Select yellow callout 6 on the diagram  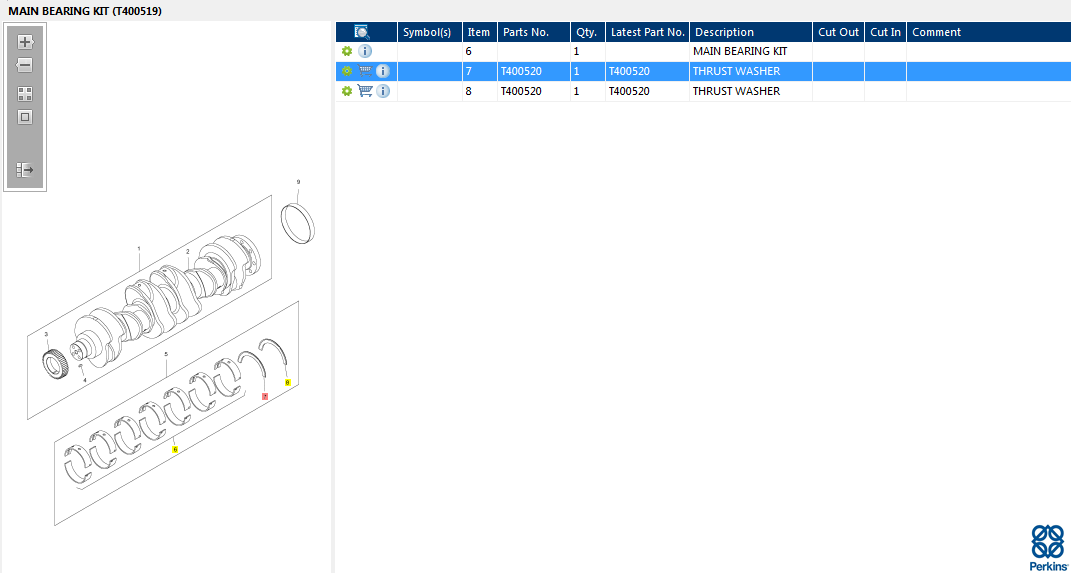pyautogui.click(x=175, y=449)
